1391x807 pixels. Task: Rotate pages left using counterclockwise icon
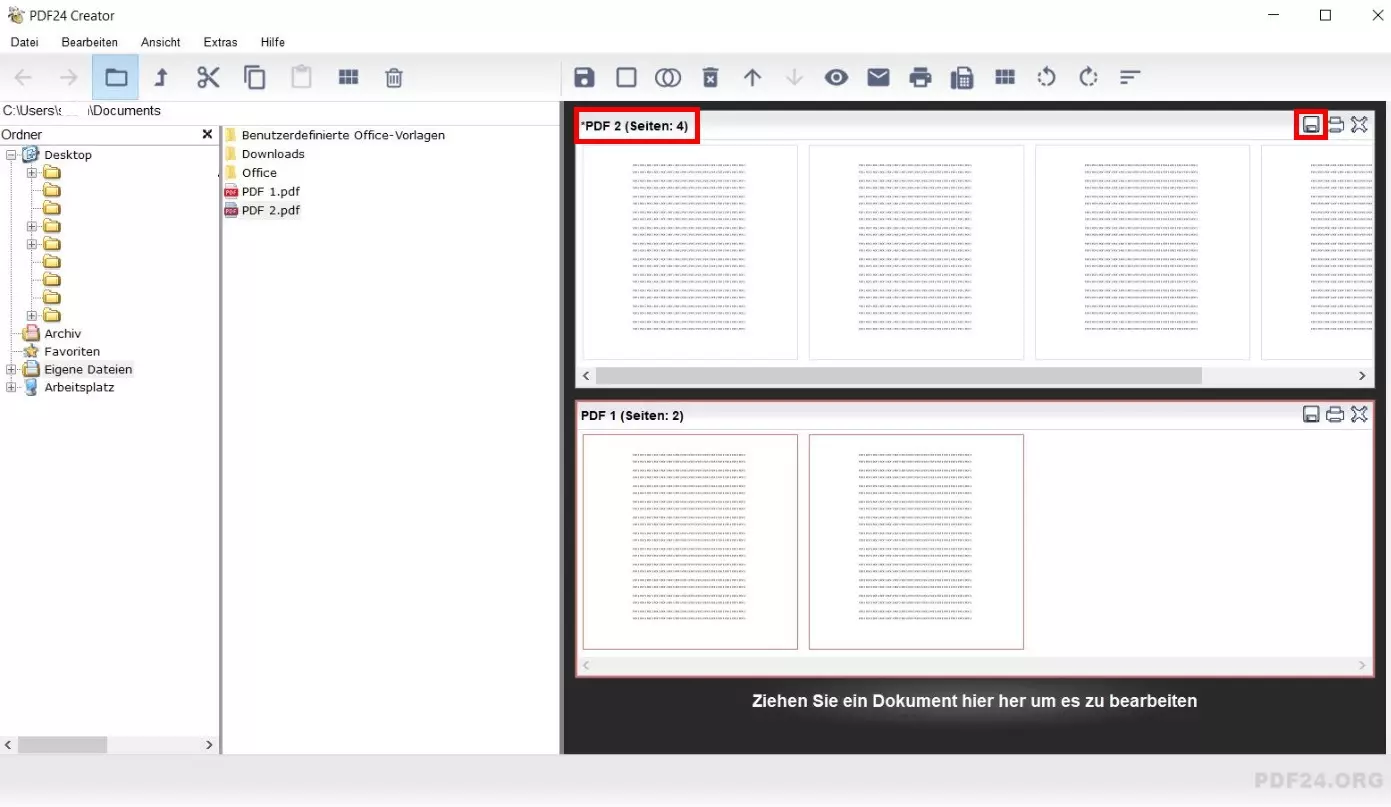click(x=1046, y=78)
